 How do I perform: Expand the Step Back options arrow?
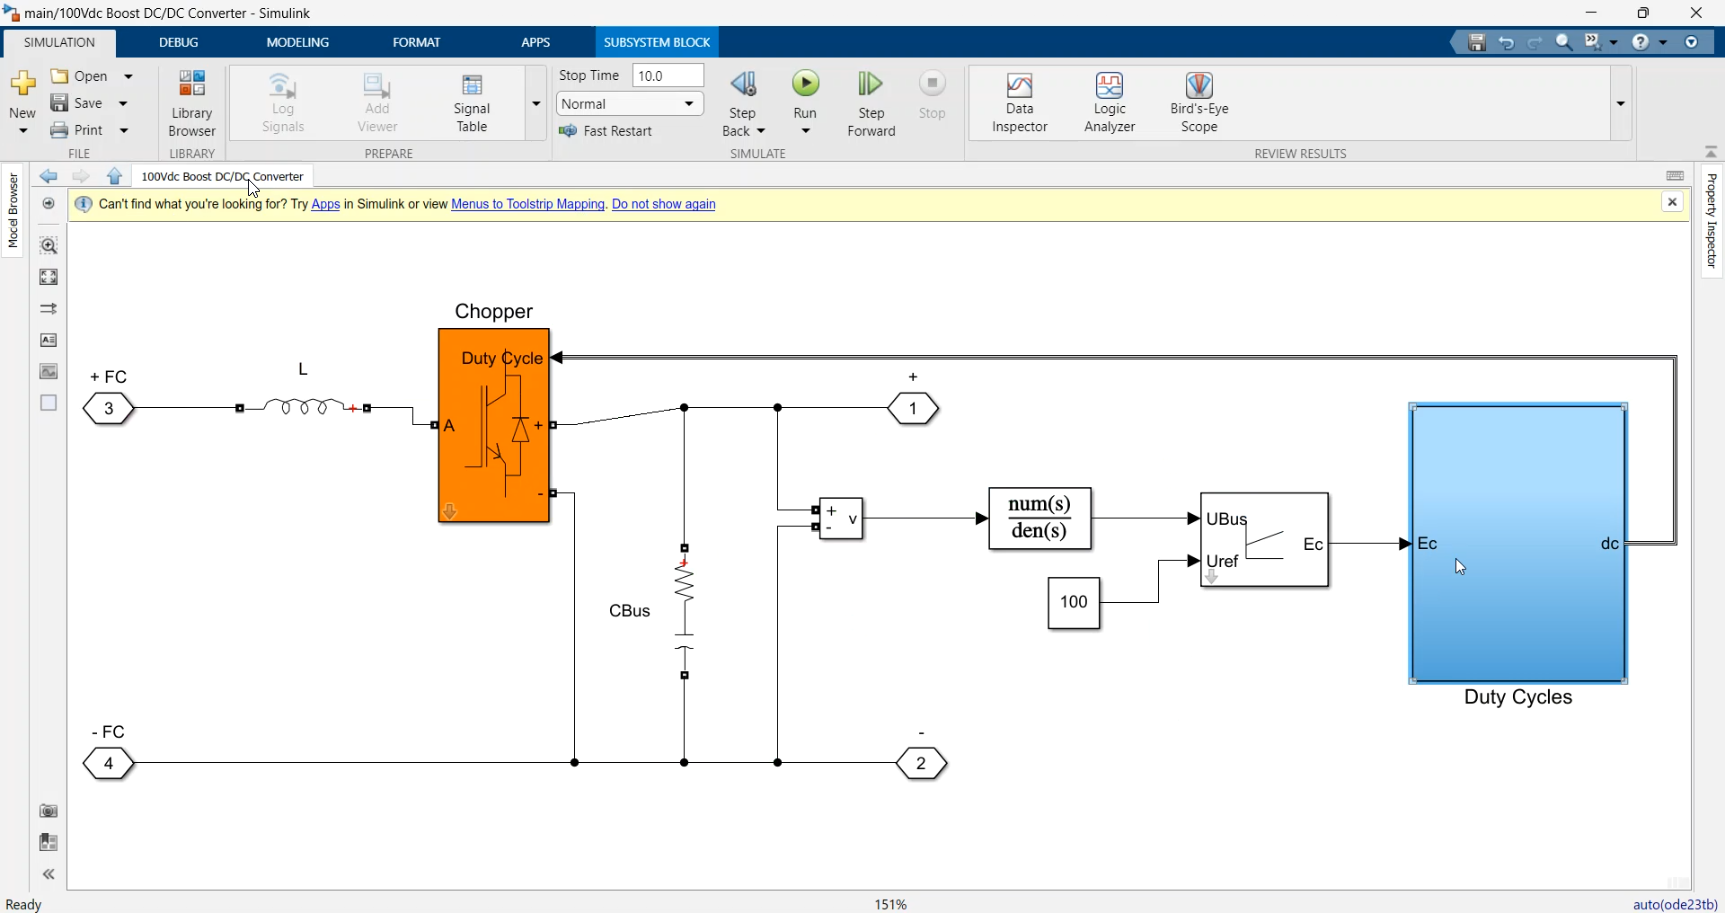coord(761,131)
